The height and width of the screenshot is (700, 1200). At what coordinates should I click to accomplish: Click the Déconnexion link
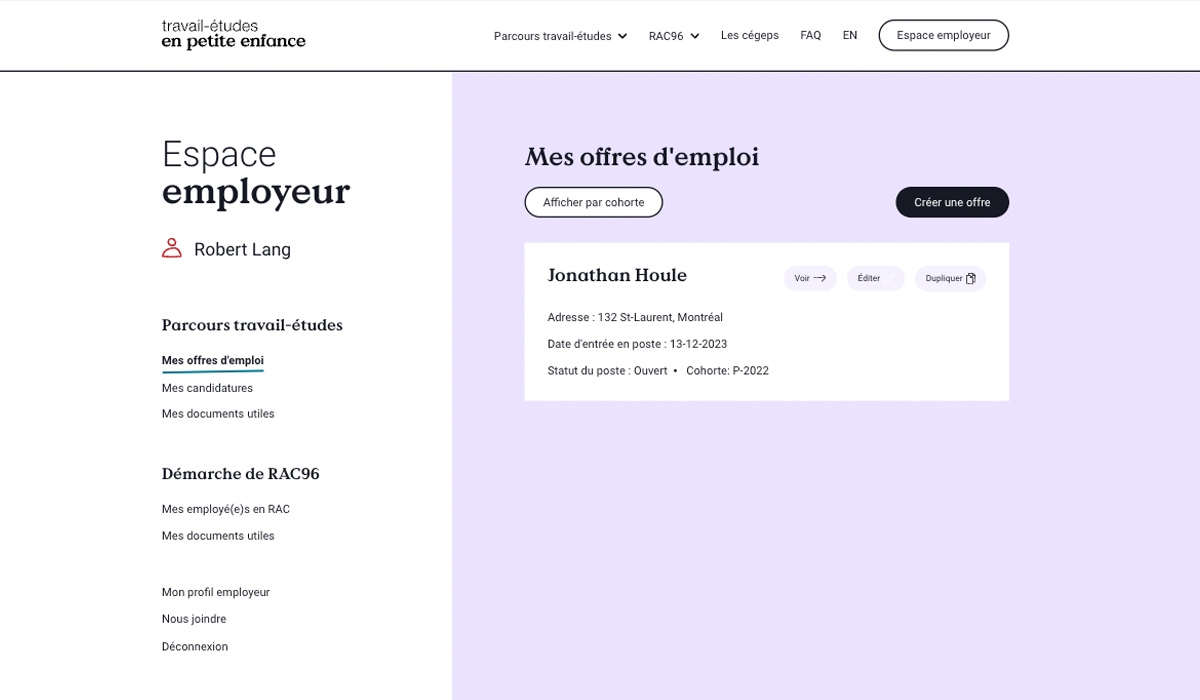click(194, 647)
